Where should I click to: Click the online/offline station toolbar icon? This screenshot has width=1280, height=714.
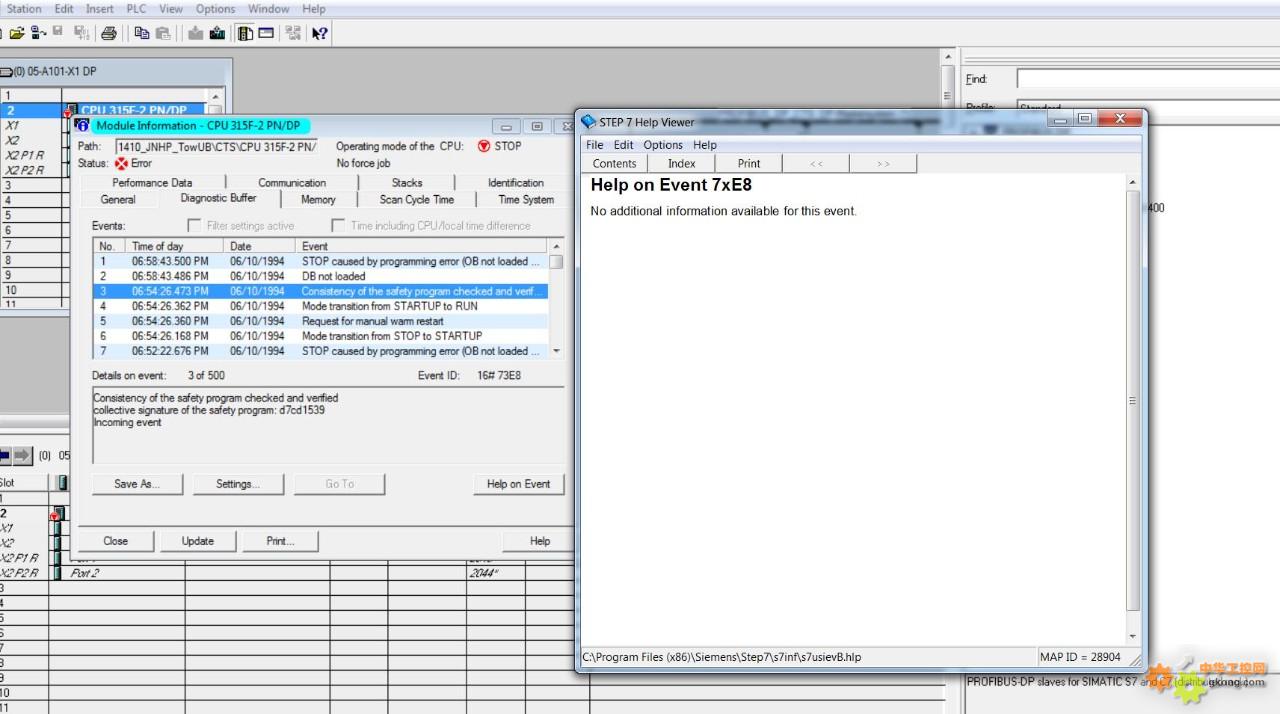point(38,33)
